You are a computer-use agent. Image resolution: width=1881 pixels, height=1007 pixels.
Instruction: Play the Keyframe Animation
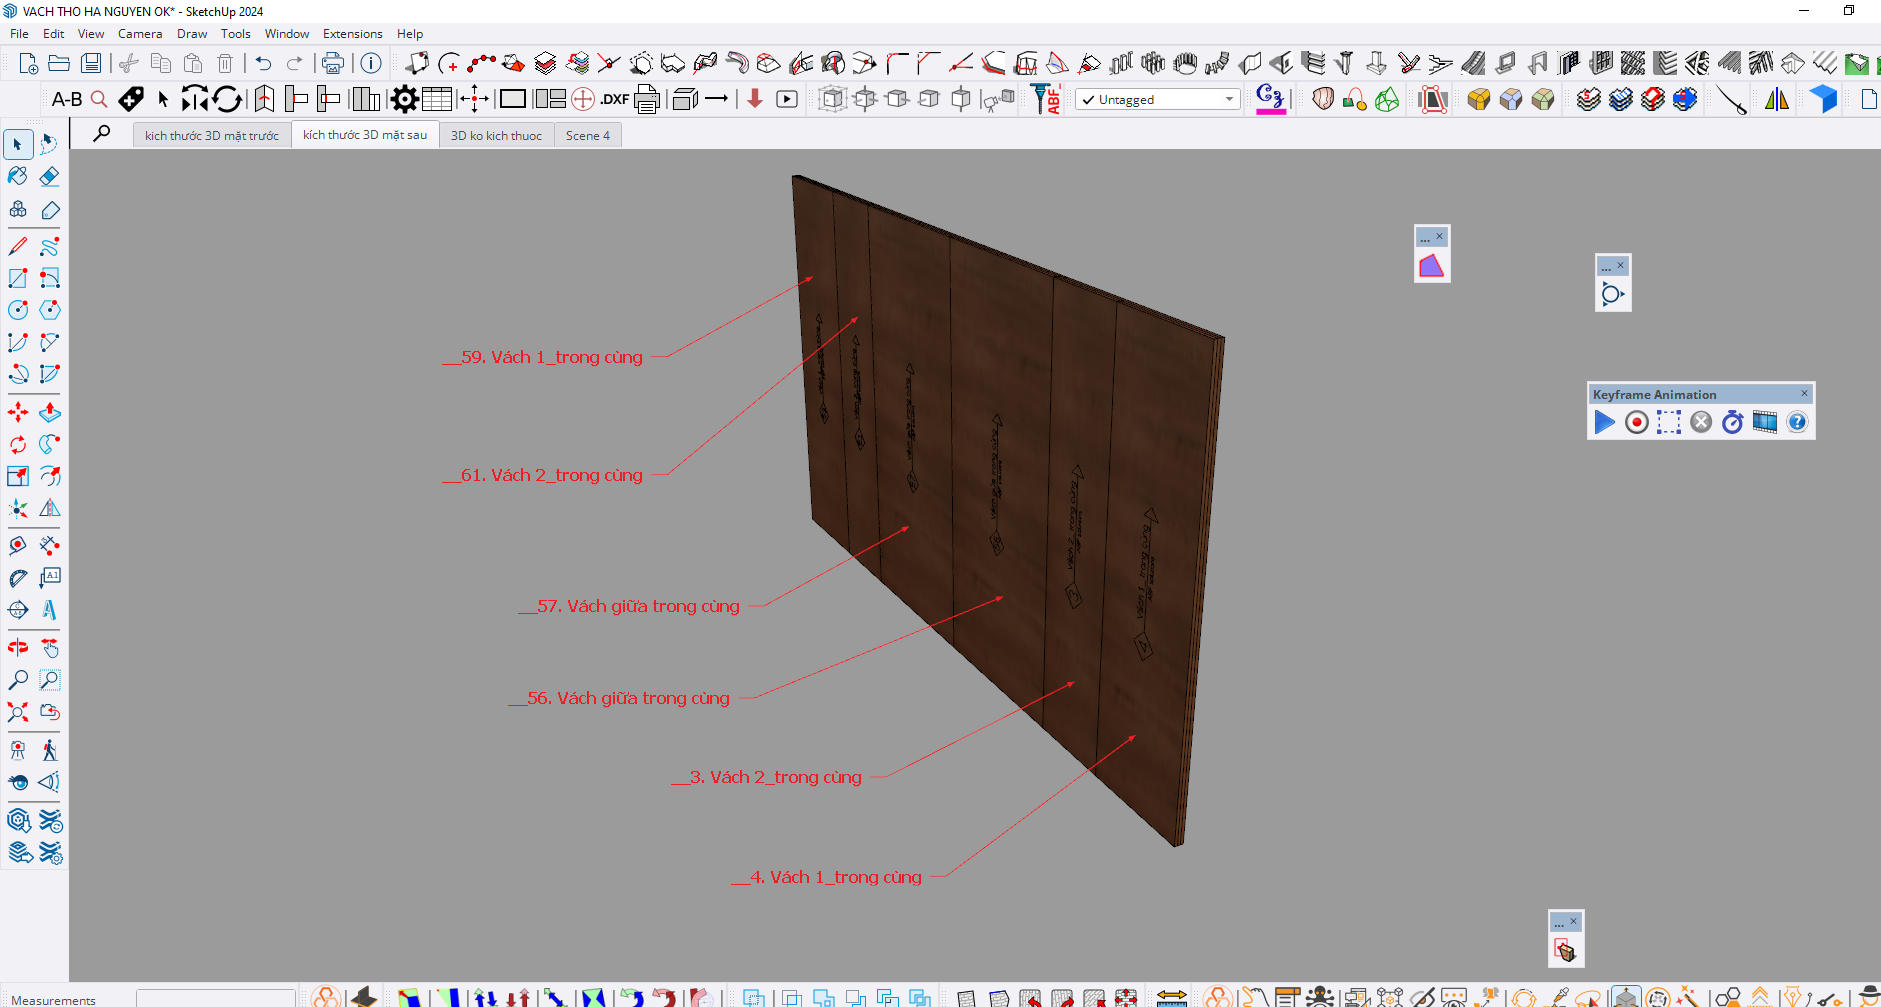[1604, 422]
